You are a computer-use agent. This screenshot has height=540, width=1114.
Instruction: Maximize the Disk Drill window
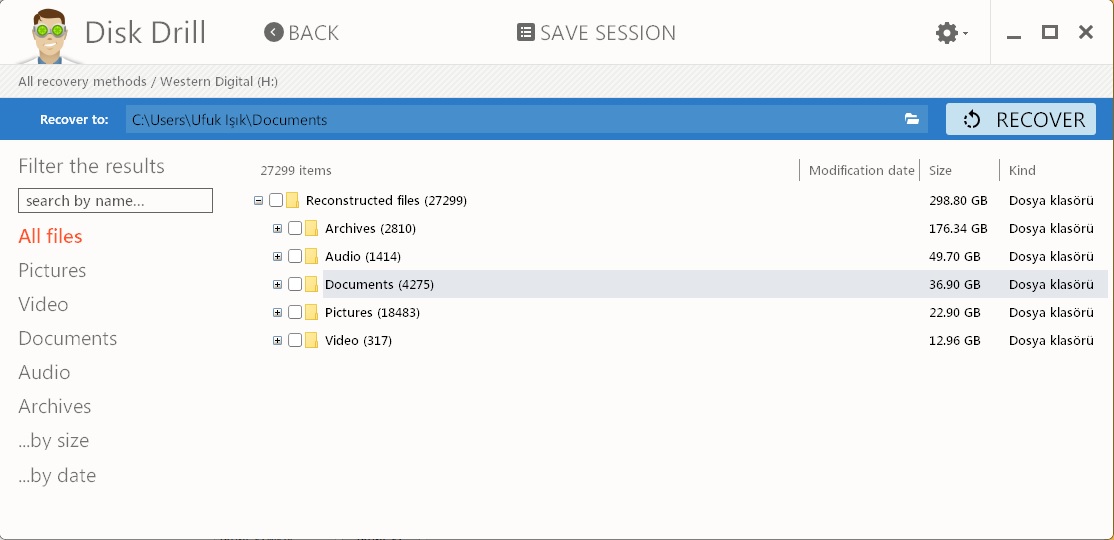pos(1049,32)
